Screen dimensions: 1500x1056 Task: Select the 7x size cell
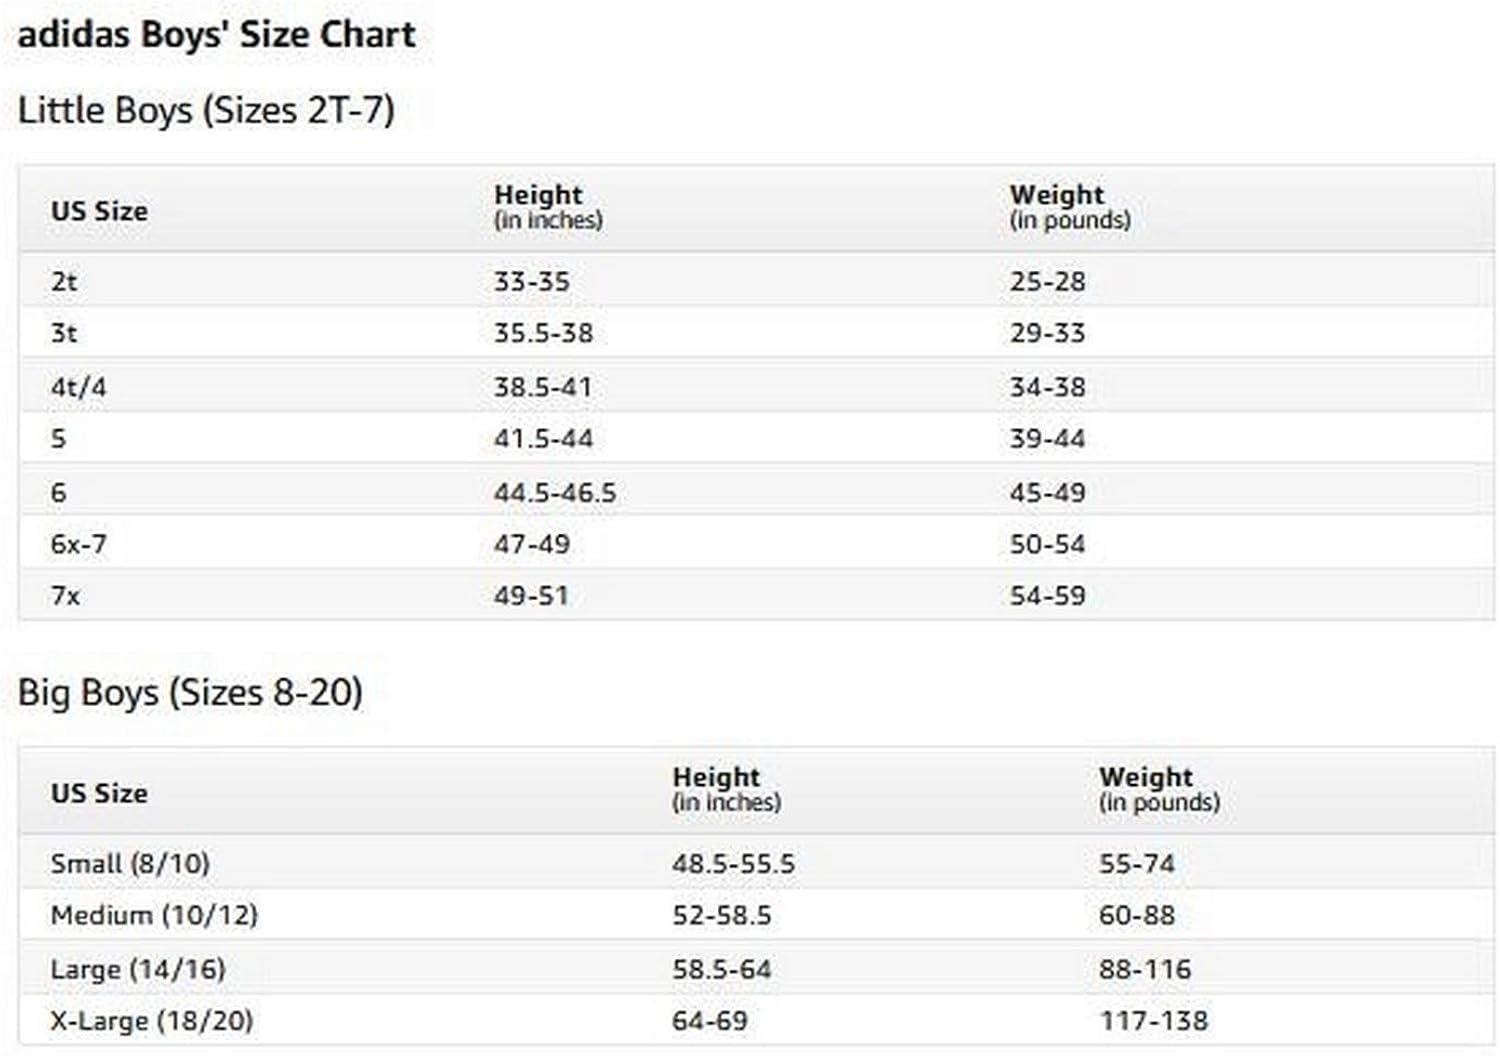[65, 596]
